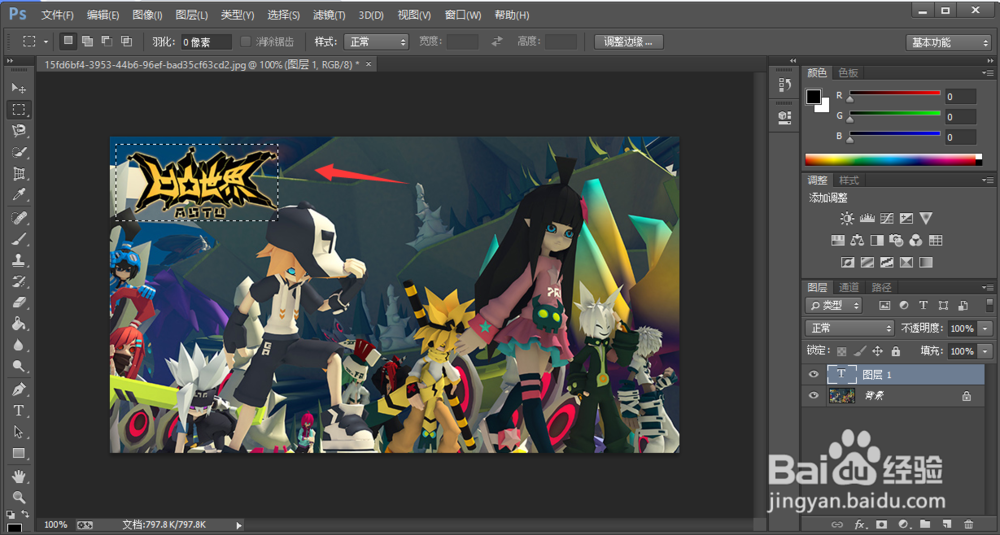Click the 调整边缘 button
This screenshot has width=1000, height=535.
point(629,42)
